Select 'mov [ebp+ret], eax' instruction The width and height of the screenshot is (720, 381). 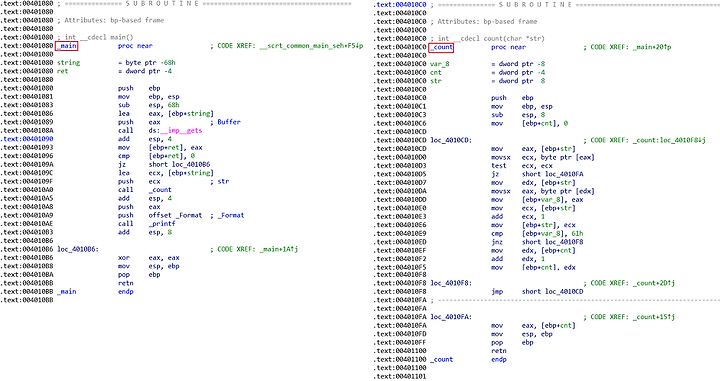point(160,147)
